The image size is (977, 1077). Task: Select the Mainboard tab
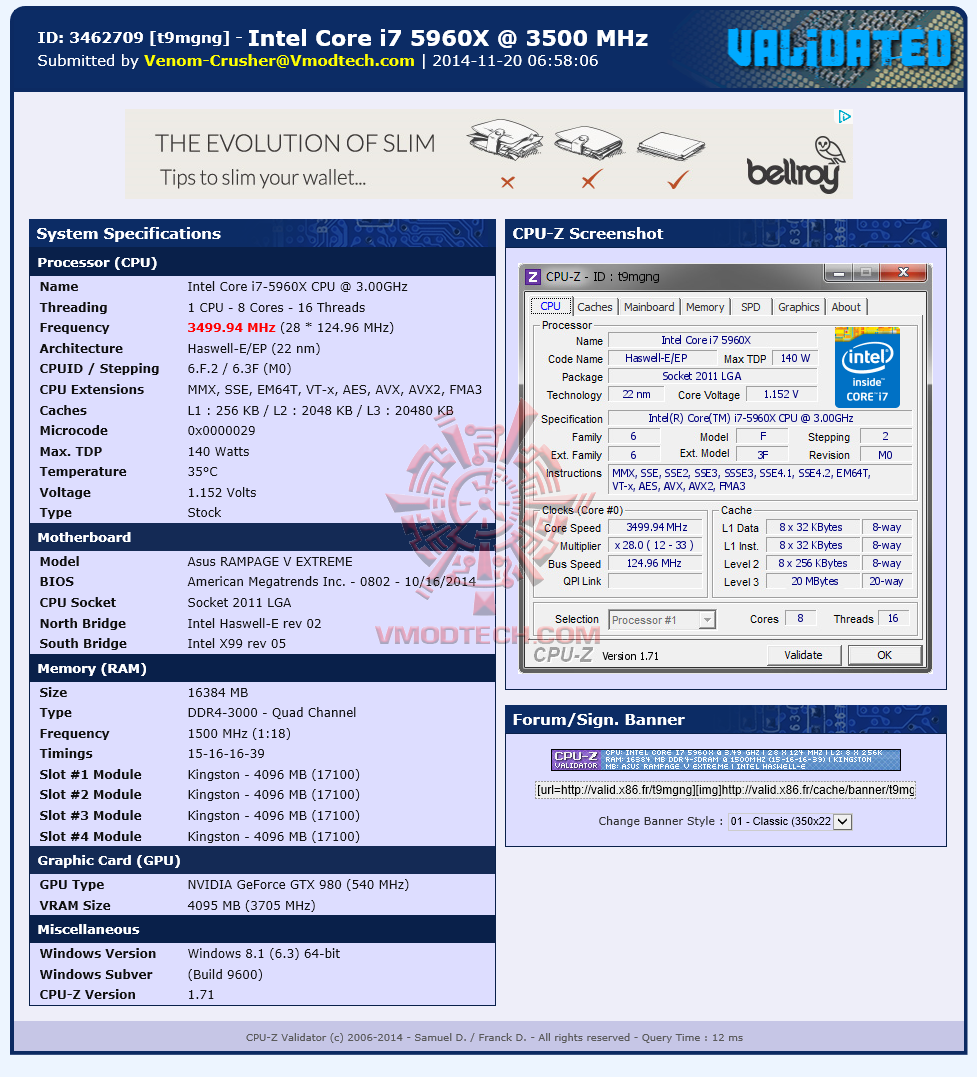coord(649,307)
